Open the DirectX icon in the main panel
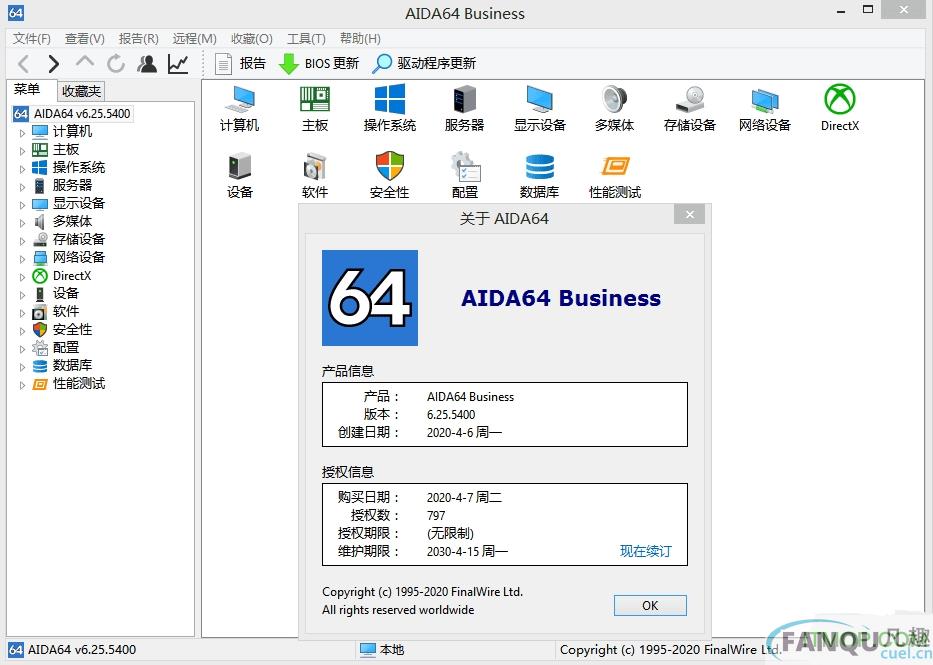This screenshot has height=665, width=933. click(x=840, y=108)
